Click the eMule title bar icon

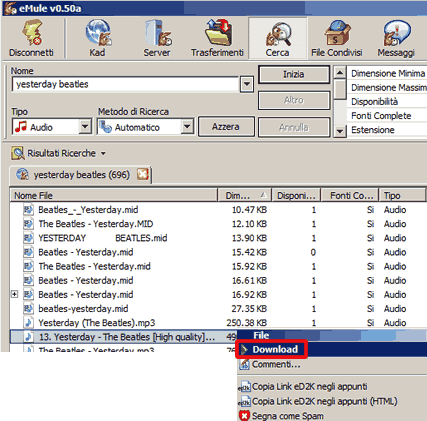click(x=9, y=8)
